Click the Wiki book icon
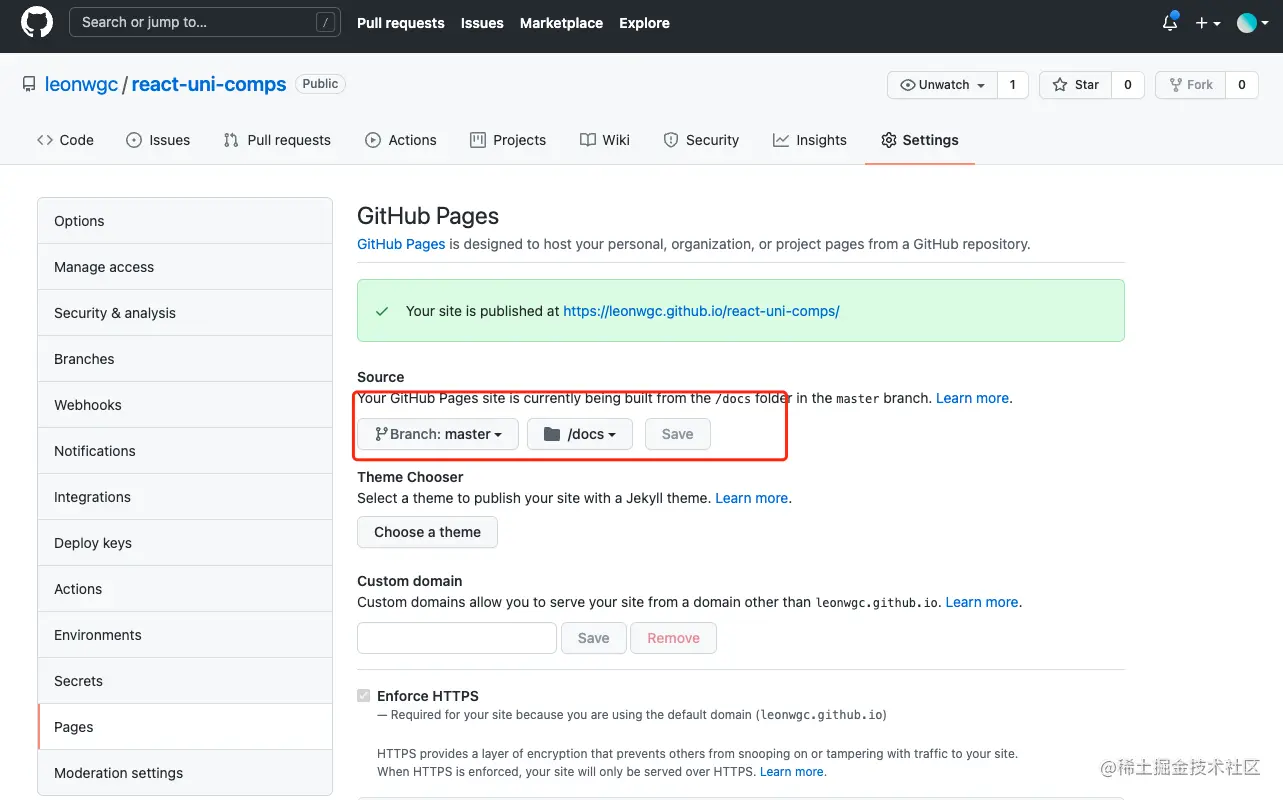1283x800 pixels. point(586,140)
